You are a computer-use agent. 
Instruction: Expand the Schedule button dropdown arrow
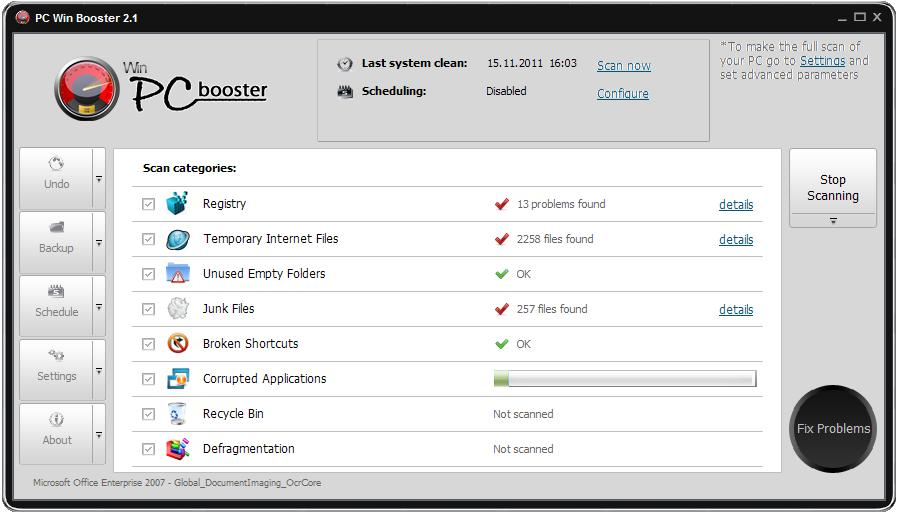[99, 307]
